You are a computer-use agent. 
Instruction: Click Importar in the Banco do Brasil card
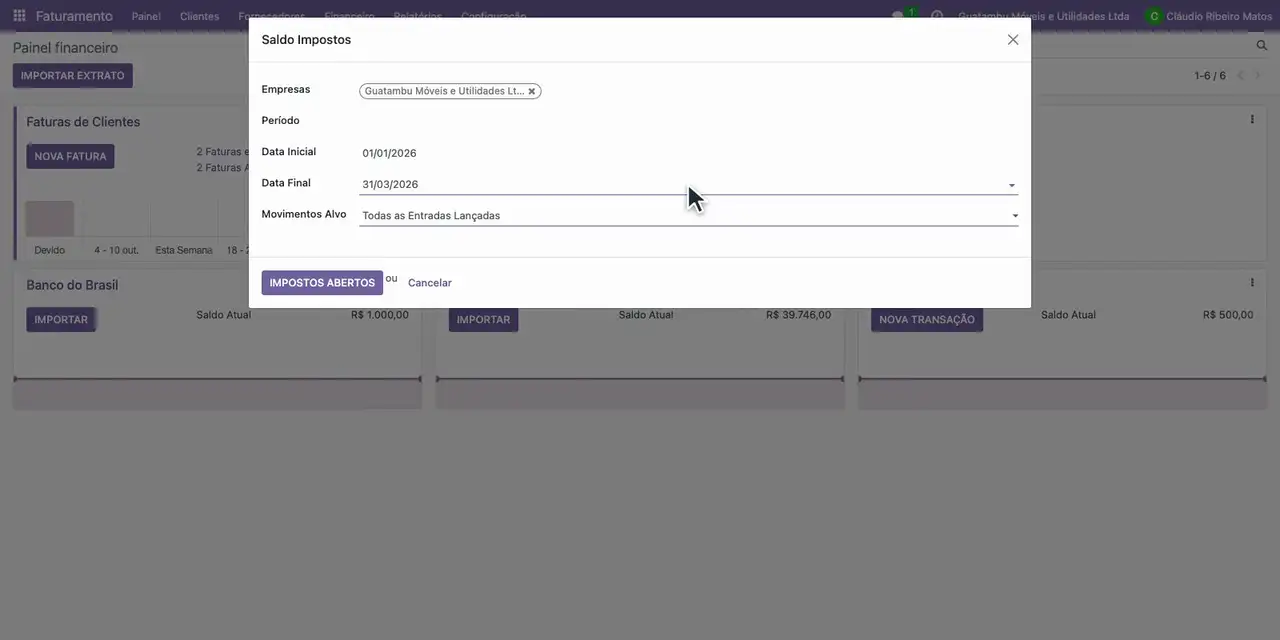61,320
